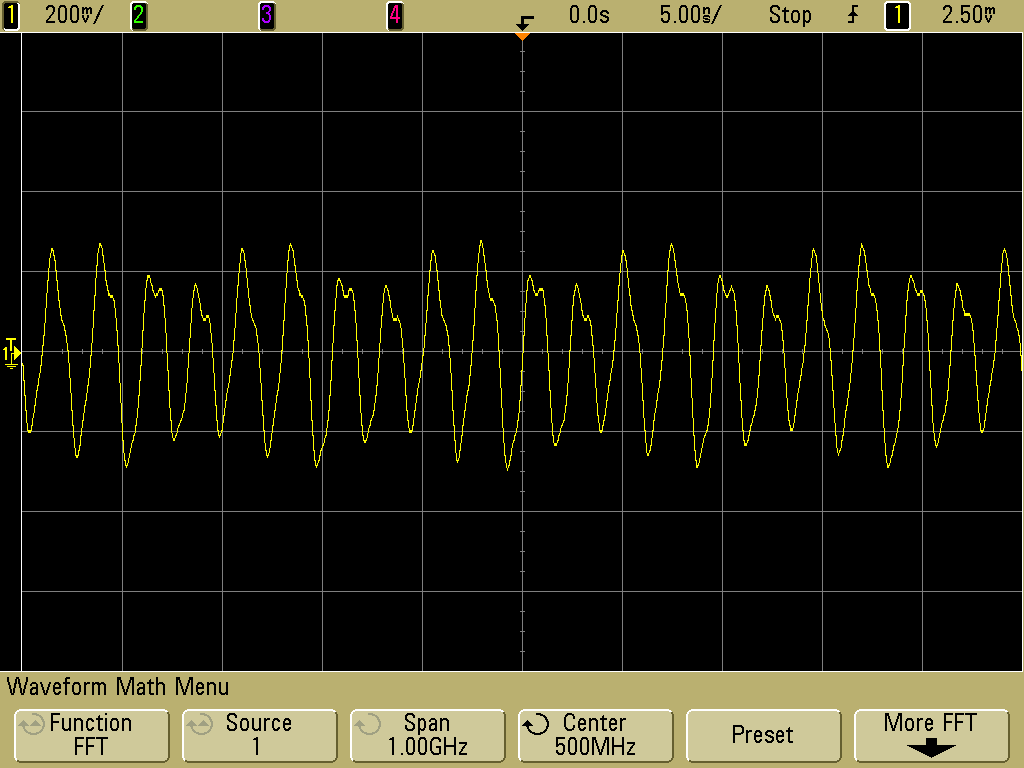The height and width of the screenshot is (768, 1024).
Task: Select the 5.00ns/ timebase readout
Action: [x=691, y=15]
